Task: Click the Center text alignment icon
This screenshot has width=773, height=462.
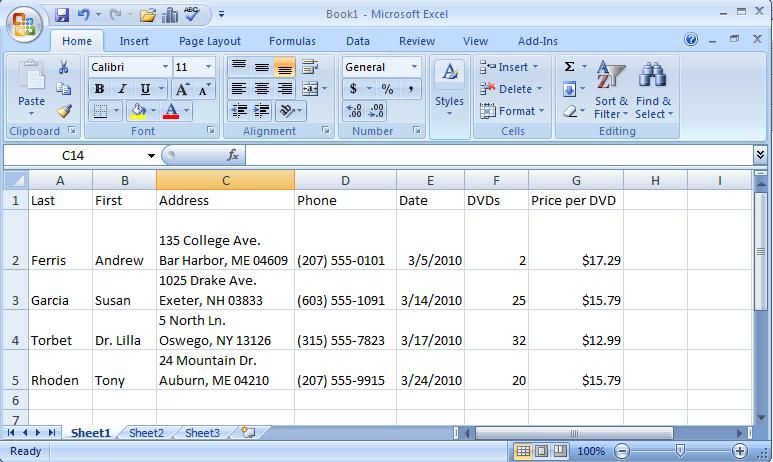Action: coord(261,89)
